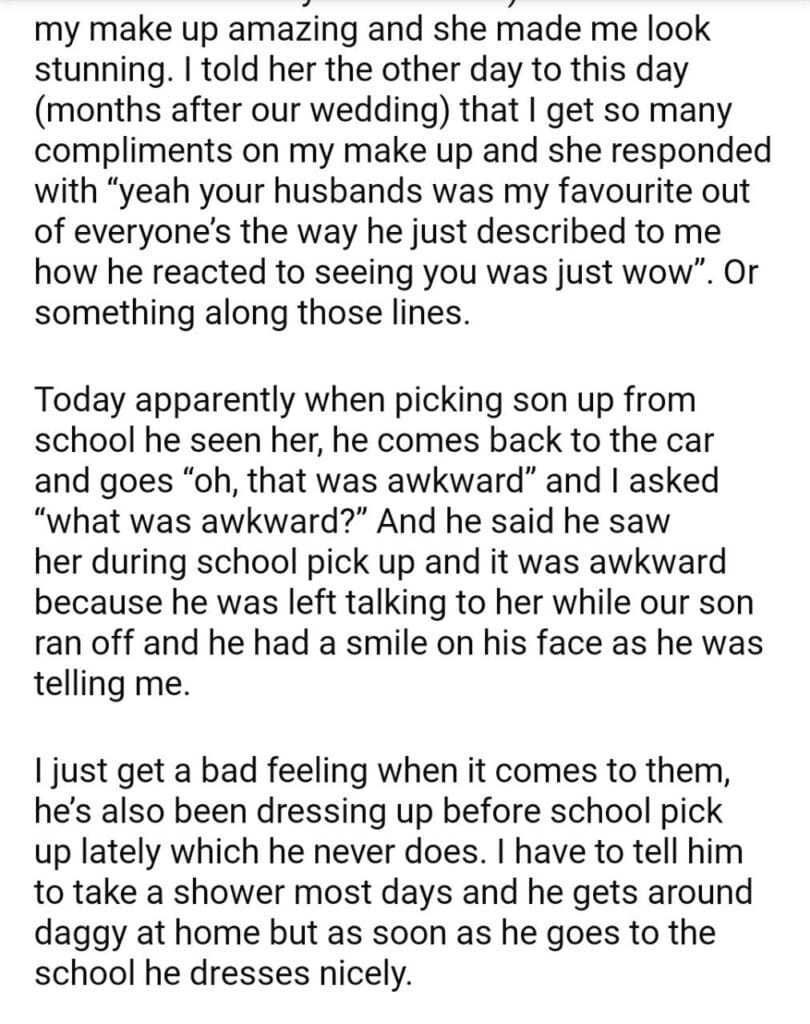Viewport: 810px width, 1024px height.
Task: Click the phrase "something along those lines"
Action: click(250, 314)
